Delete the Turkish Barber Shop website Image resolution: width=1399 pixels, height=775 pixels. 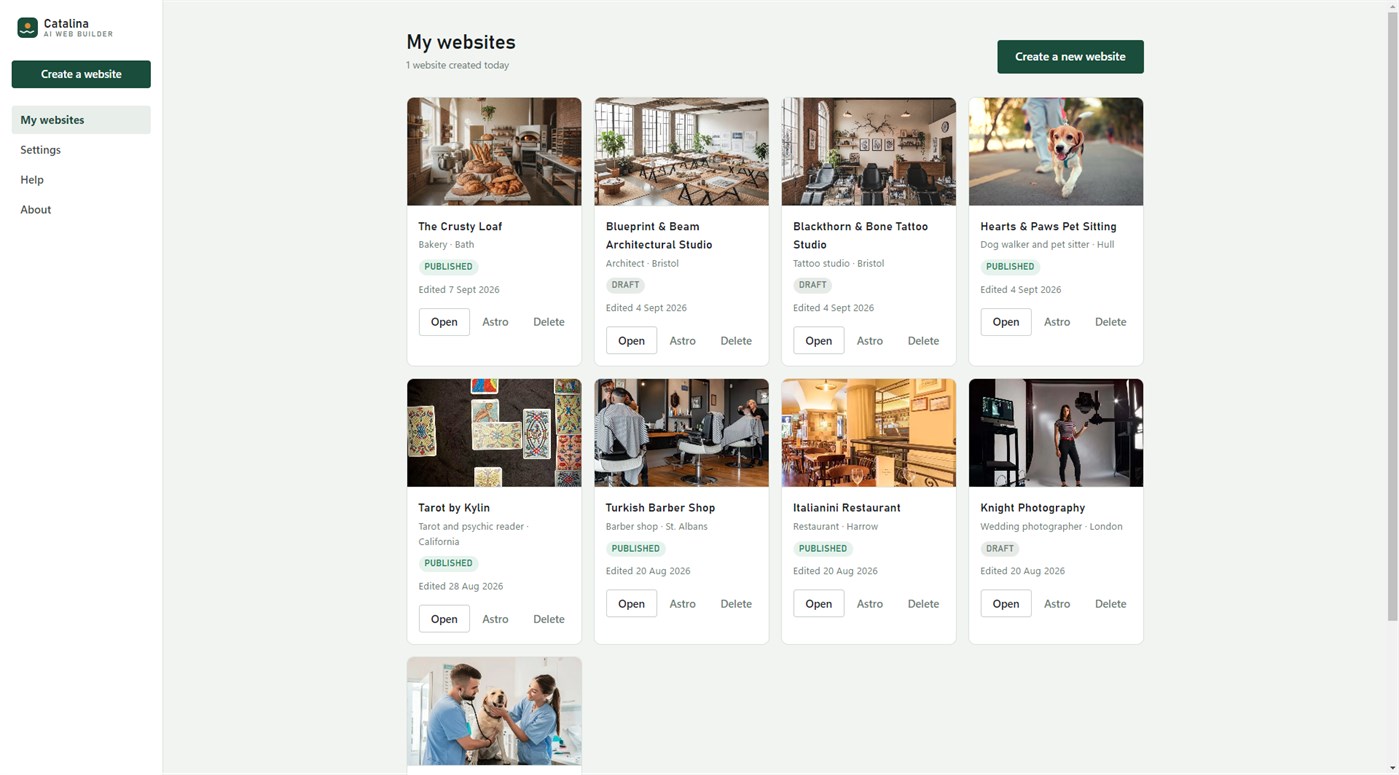(x=736, y=604)
